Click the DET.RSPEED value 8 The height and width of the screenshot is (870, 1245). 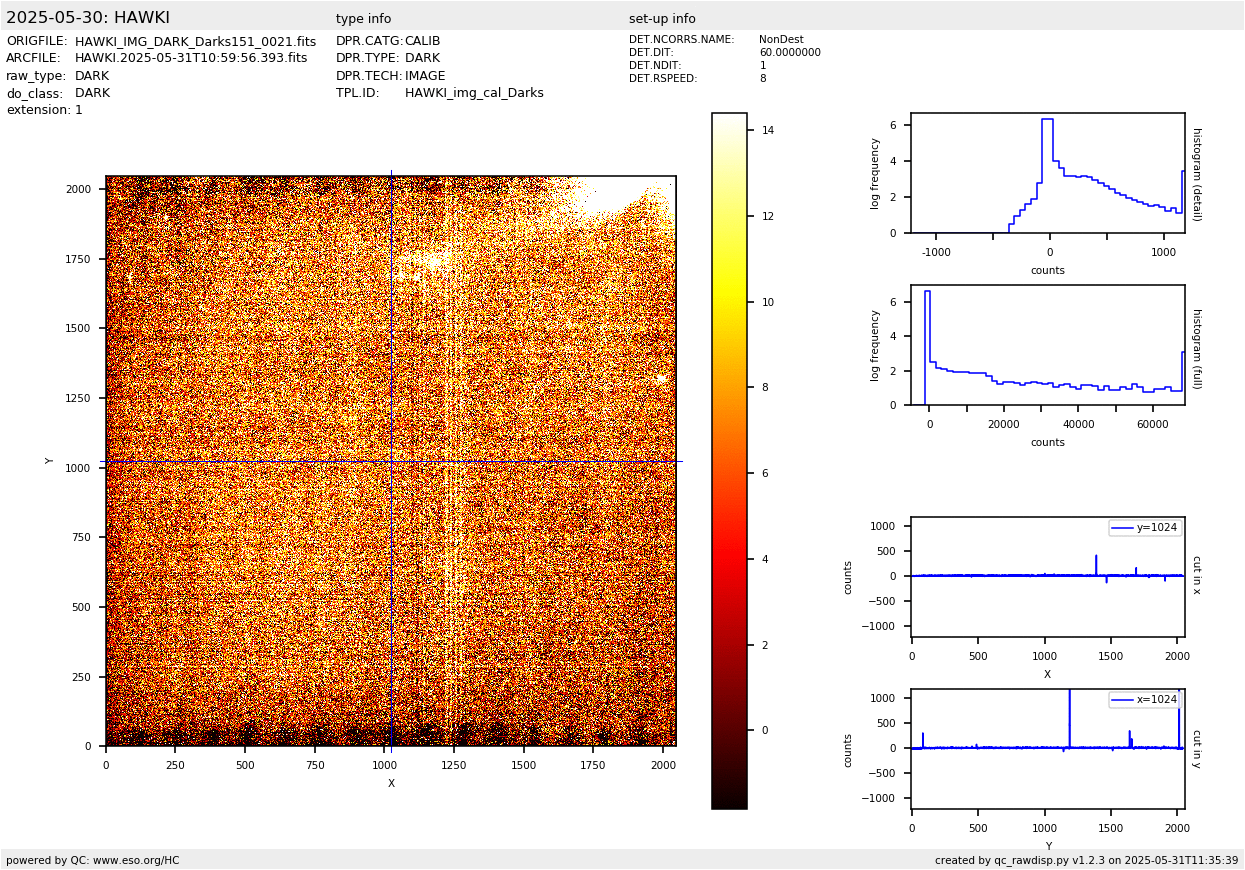point(763,79)
